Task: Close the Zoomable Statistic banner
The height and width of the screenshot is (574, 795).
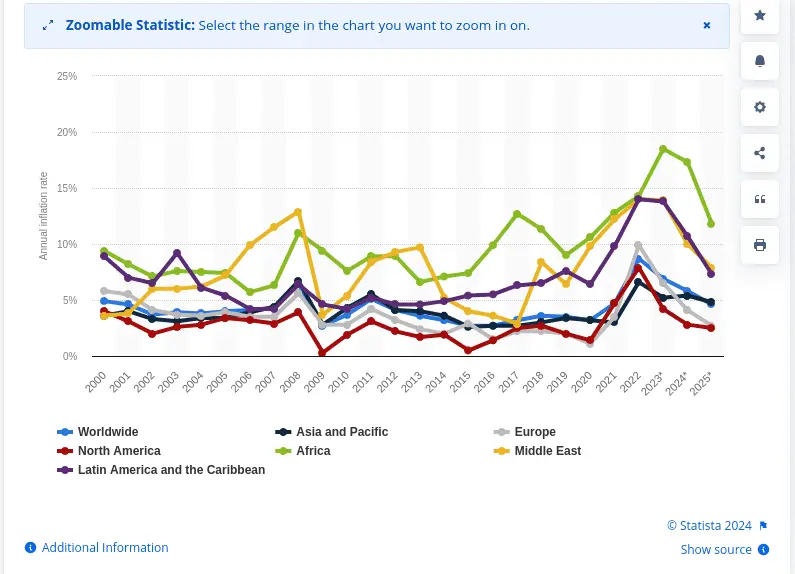Action: click(x=707, y=25)
